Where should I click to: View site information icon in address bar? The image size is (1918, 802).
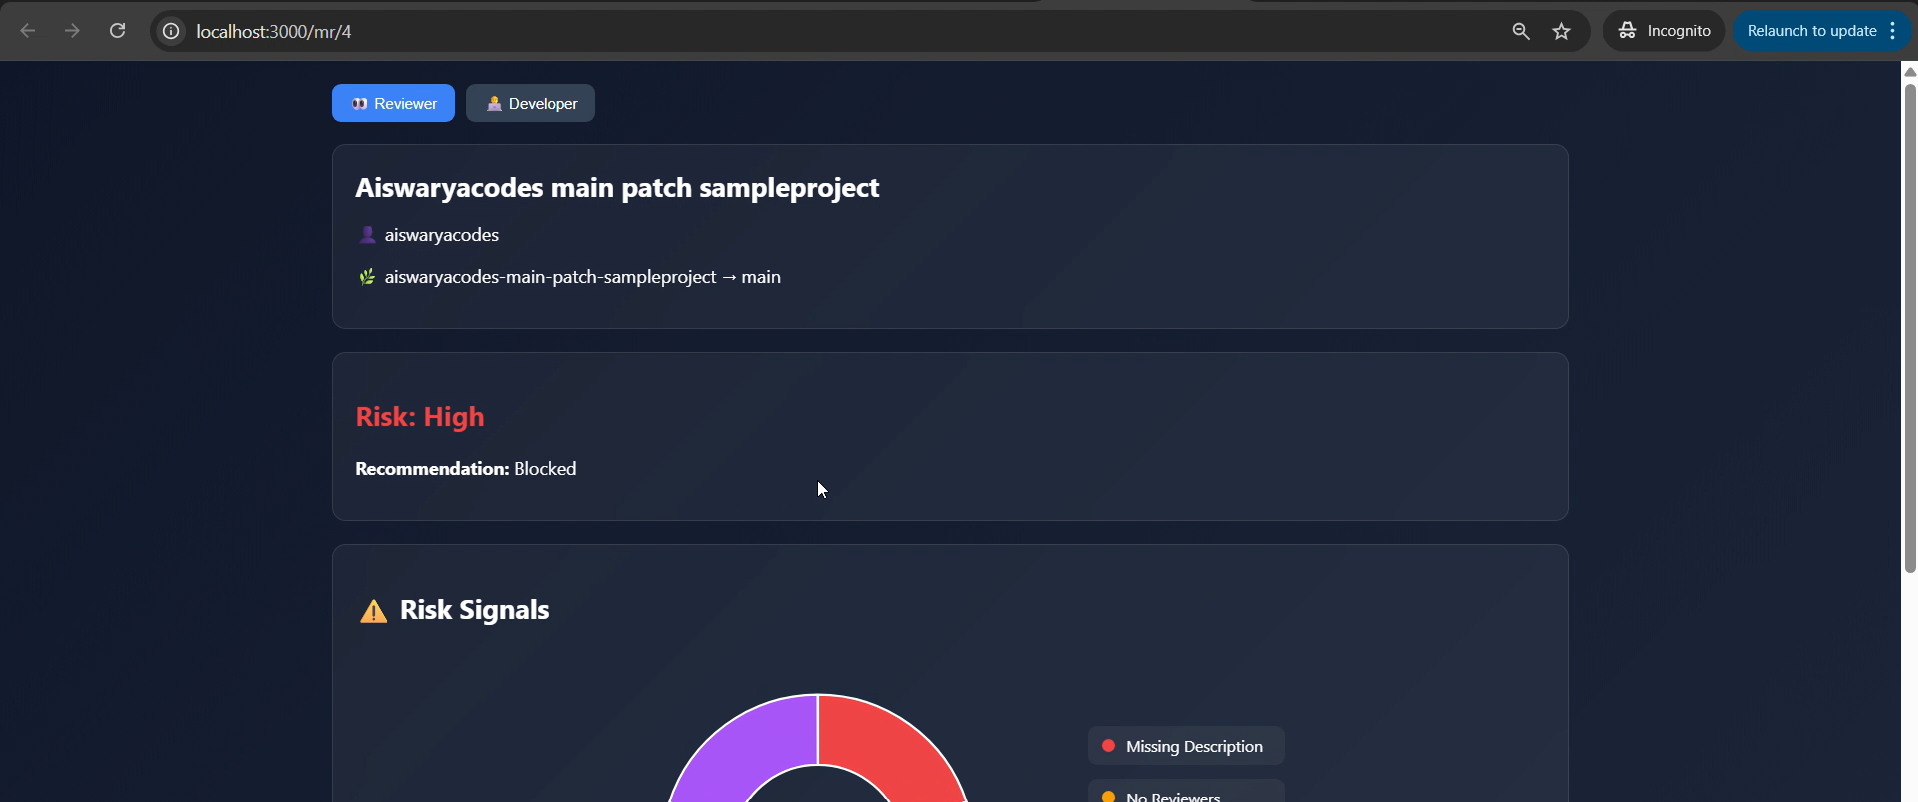(x=172, y=31)
